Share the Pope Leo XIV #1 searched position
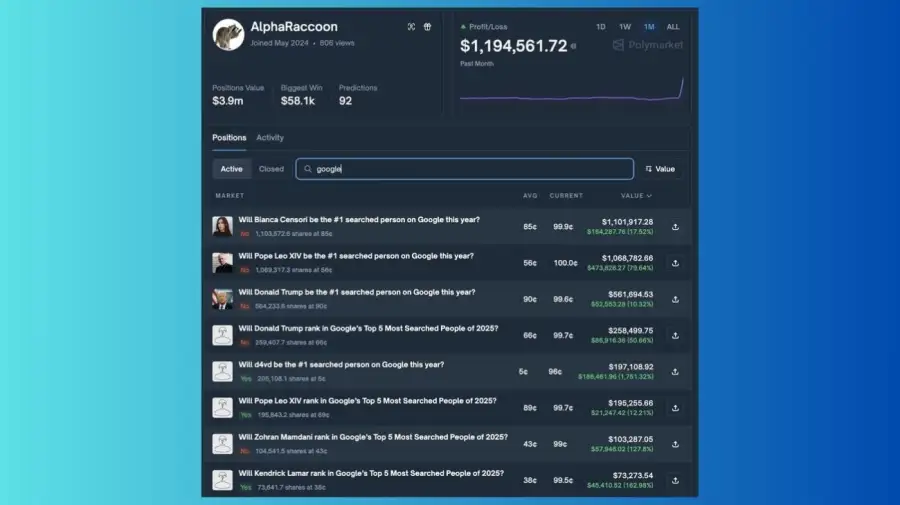 [x=675, y=263]
